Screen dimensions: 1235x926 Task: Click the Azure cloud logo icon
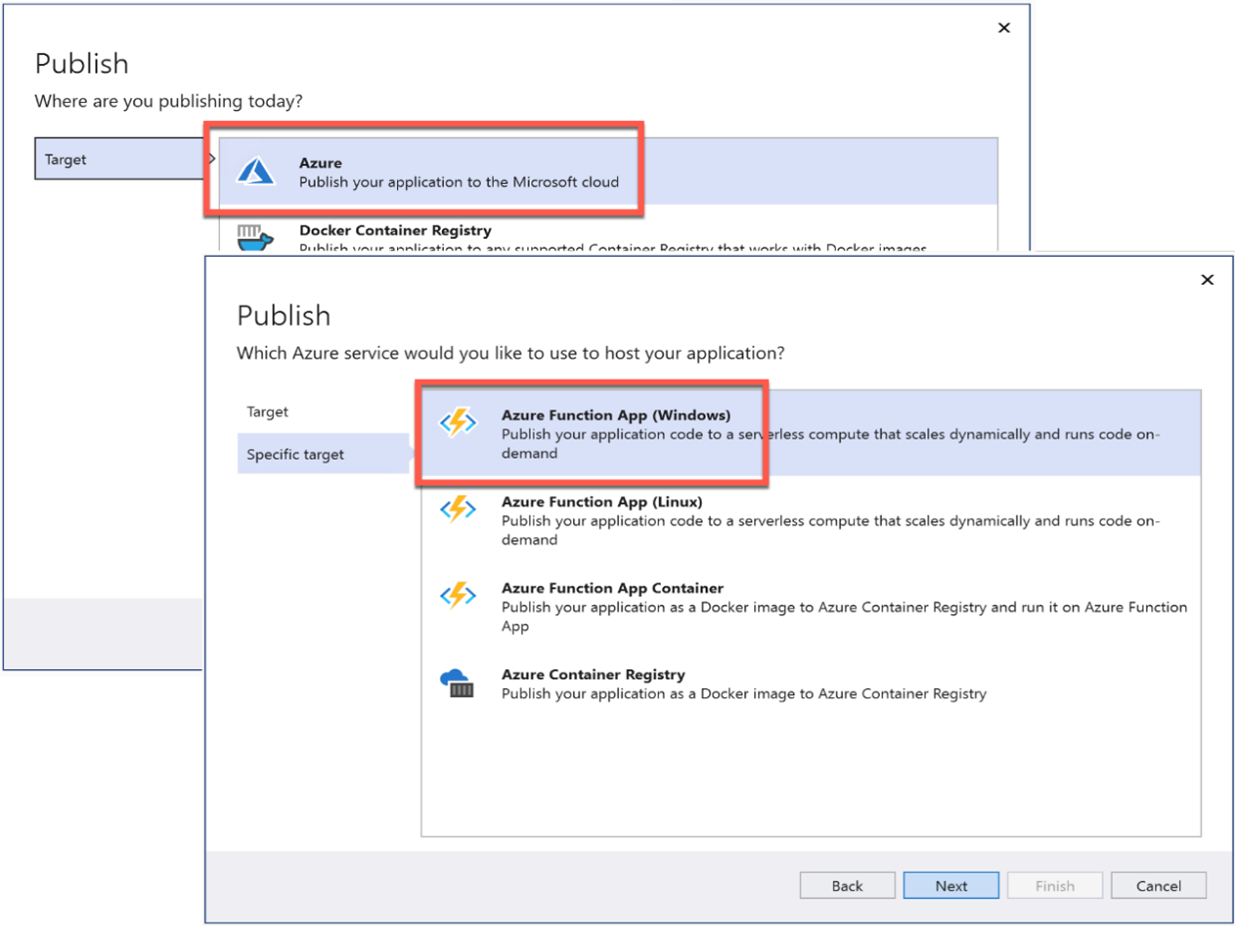255,172
